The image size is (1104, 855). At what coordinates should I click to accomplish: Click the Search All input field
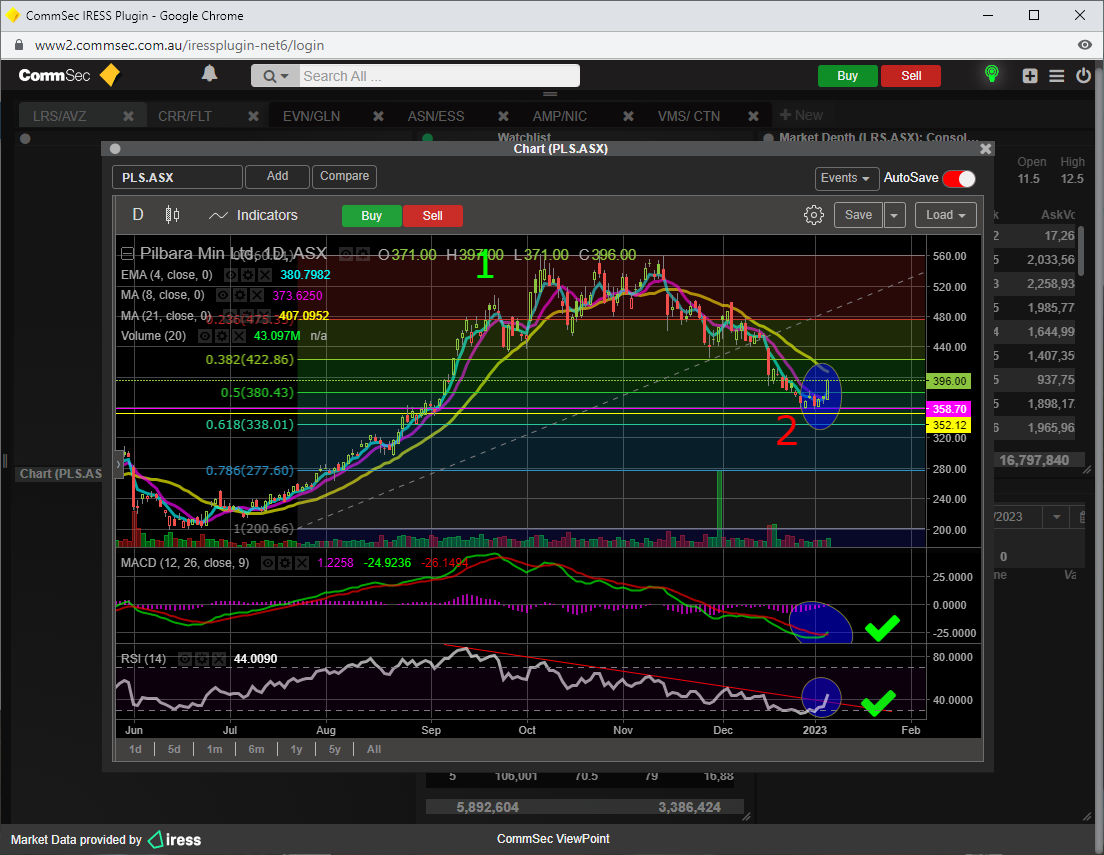click(440, 76)
